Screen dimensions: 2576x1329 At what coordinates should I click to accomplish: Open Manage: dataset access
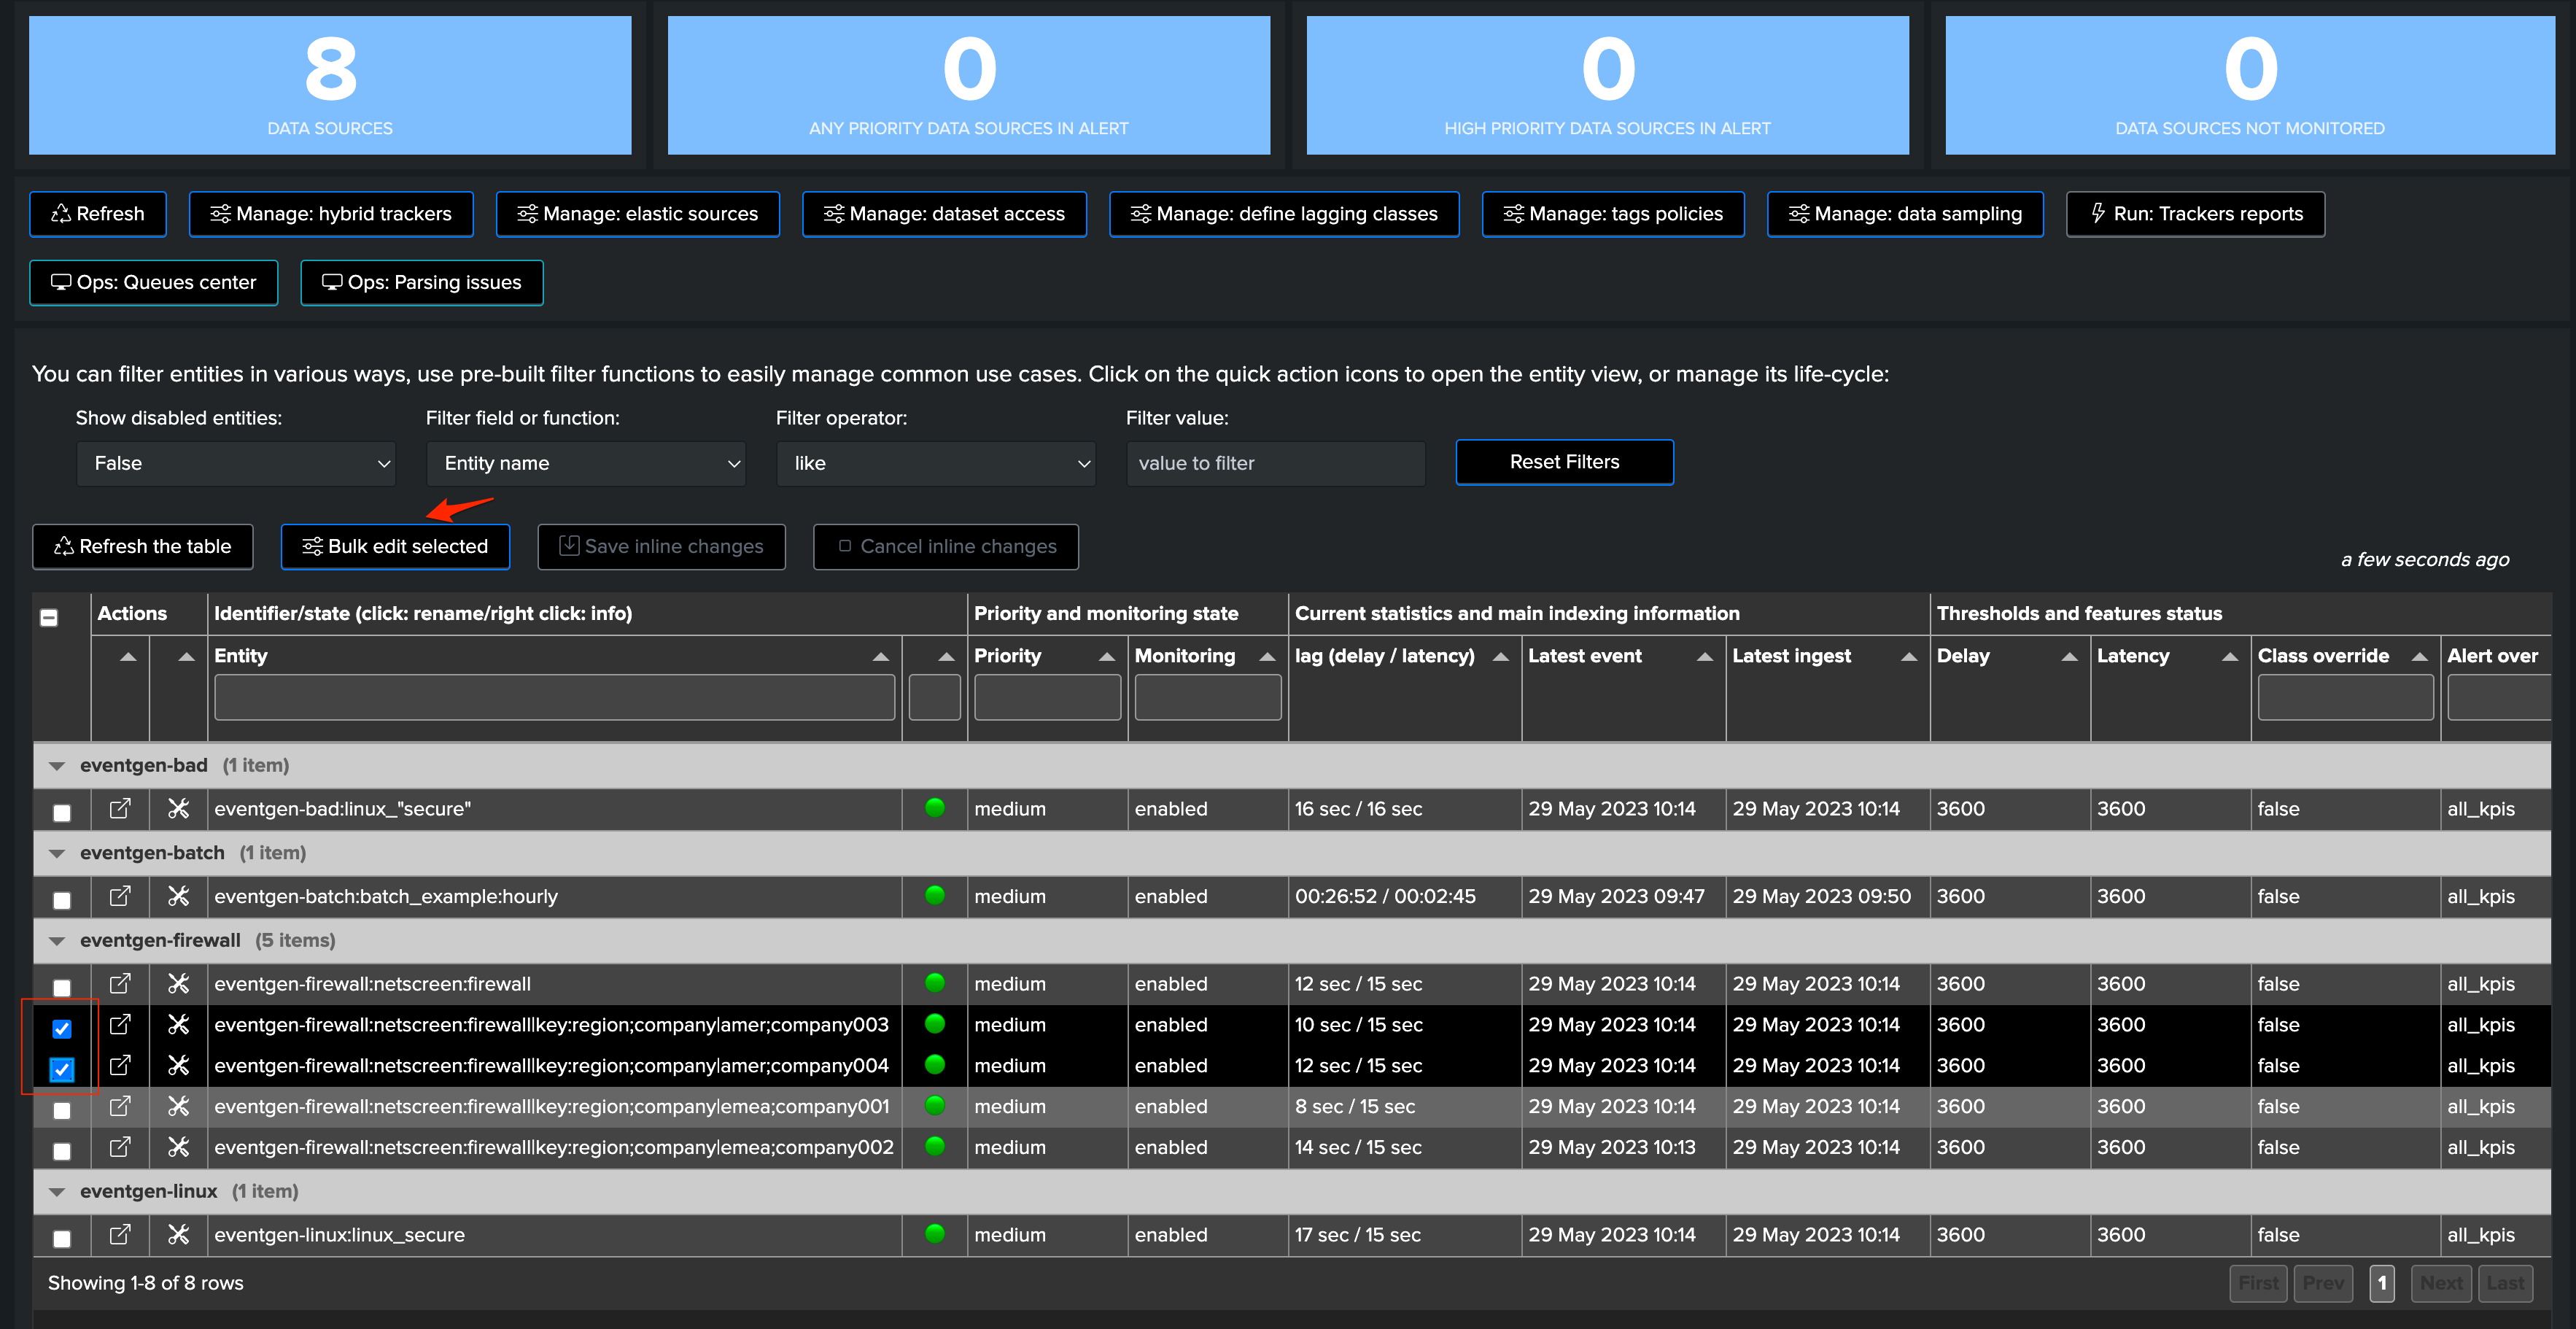tap(944, 214)
